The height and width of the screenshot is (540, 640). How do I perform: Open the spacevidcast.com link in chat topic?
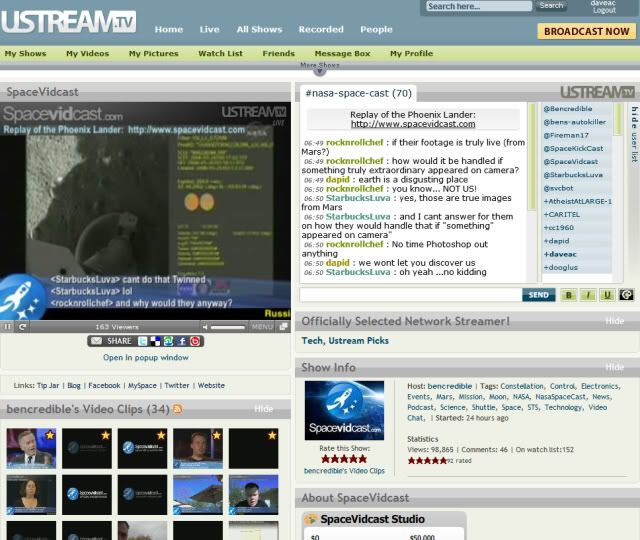413,124
